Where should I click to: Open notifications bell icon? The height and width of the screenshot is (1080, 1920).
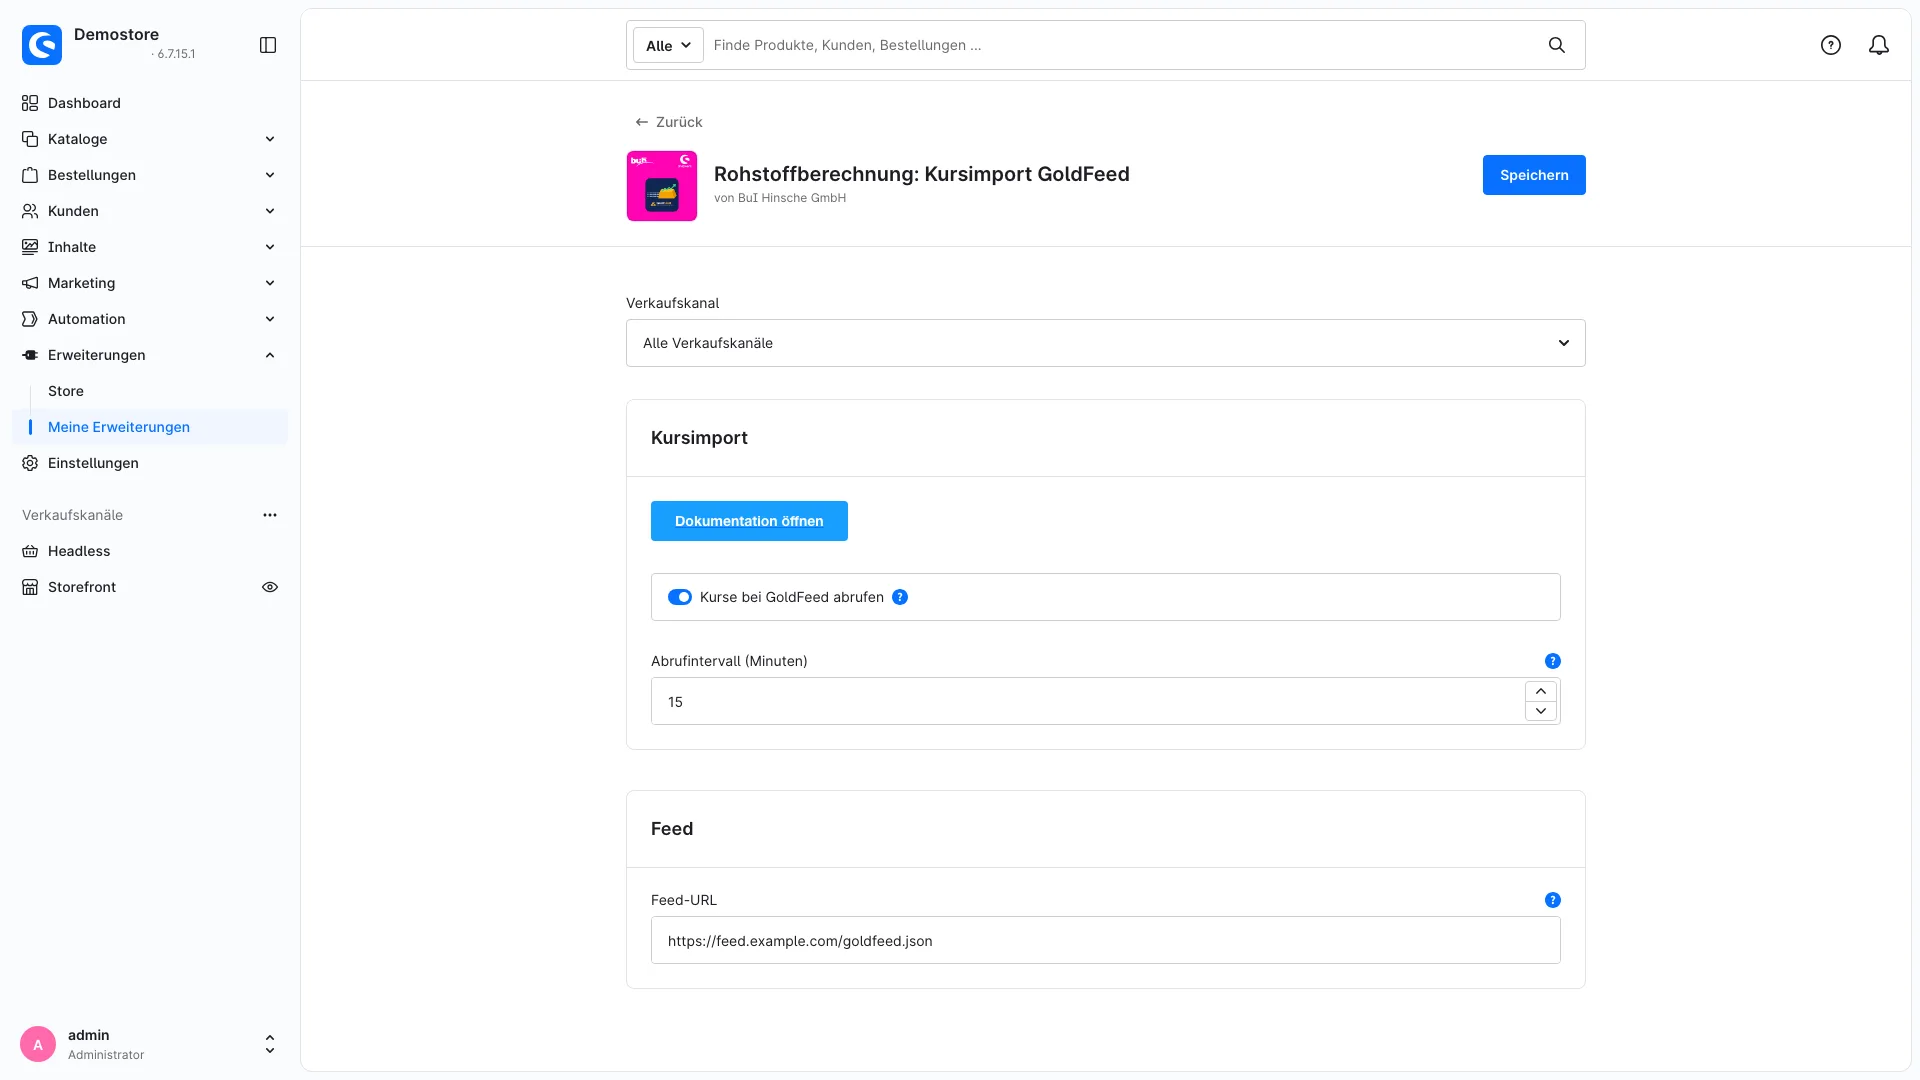[x=1879, y=45]
